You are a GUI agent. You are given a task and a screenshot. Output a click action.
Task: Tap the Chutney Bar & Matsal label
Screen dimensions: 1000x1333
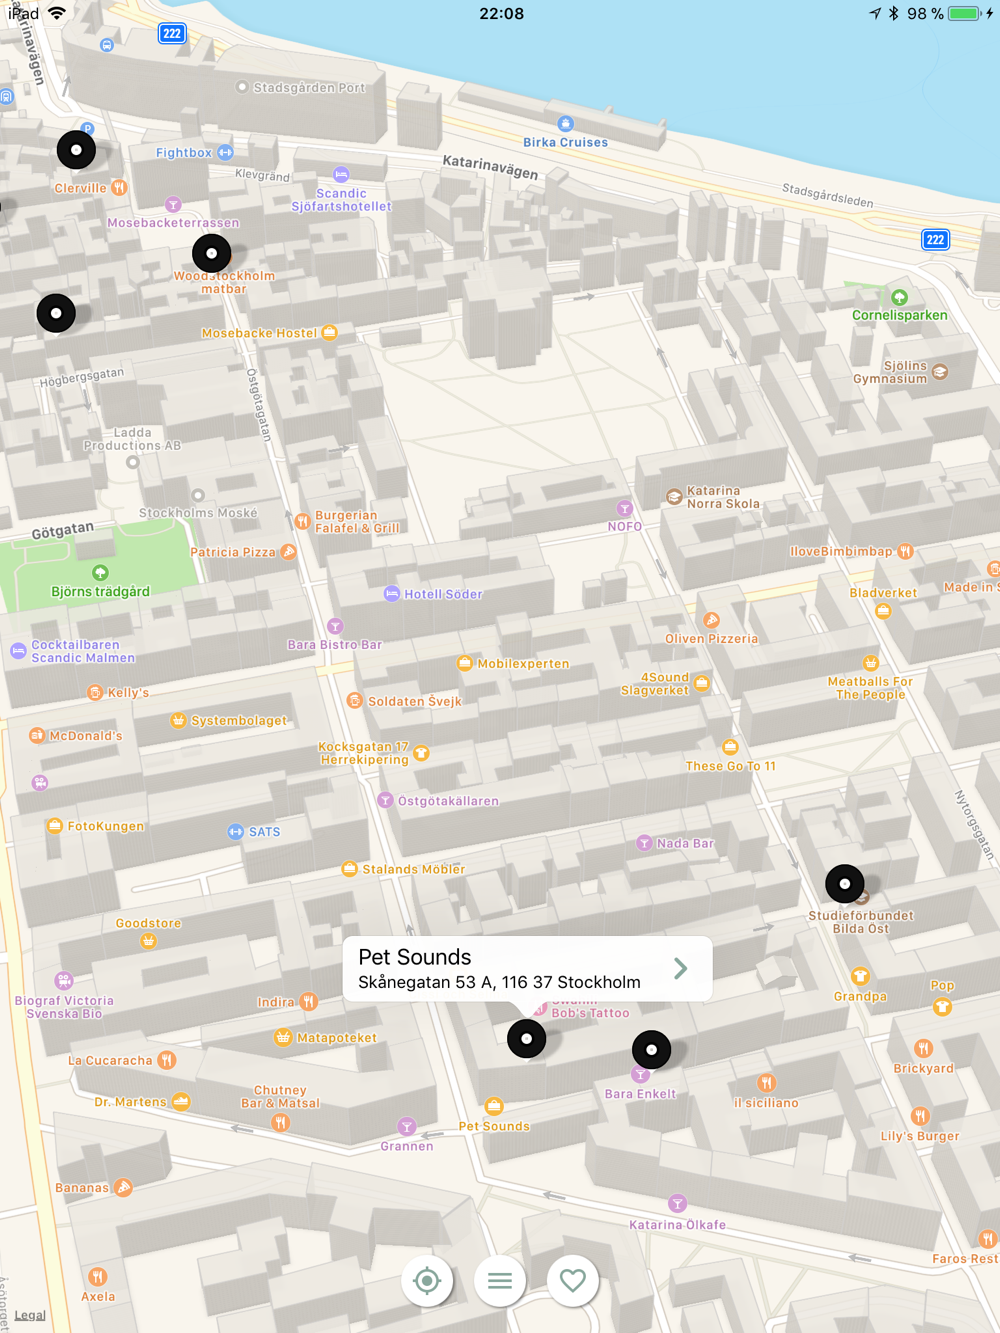coord(280,1097)
